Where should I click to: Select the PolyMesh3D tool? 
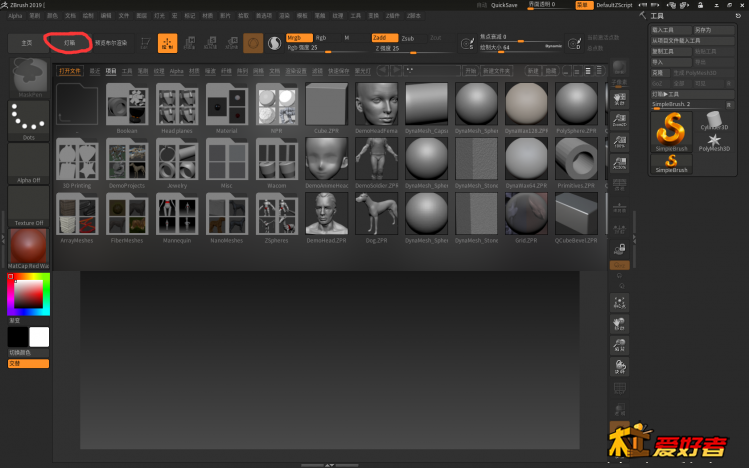point(714,142)
